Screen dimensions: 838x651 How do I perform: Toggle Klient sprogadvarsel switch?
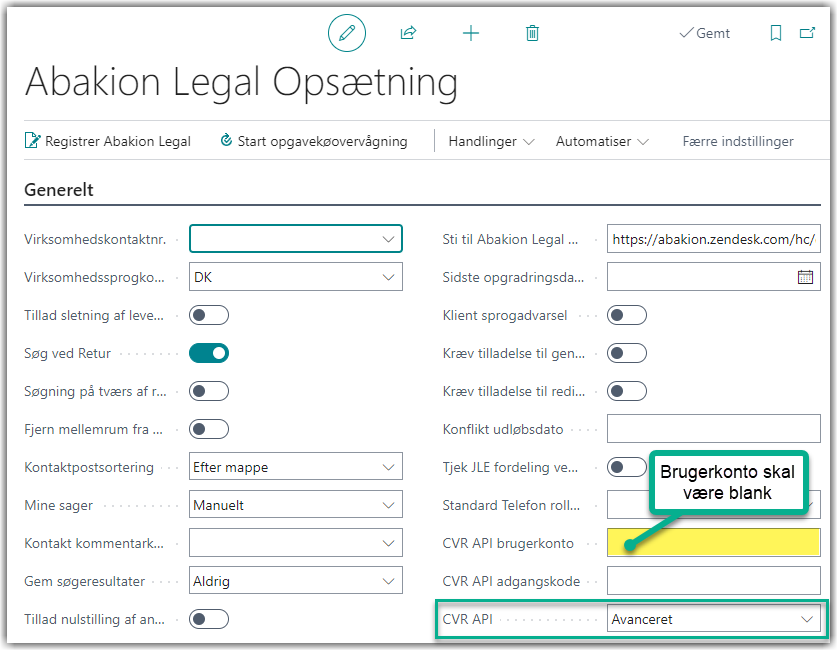pos(627,315)
